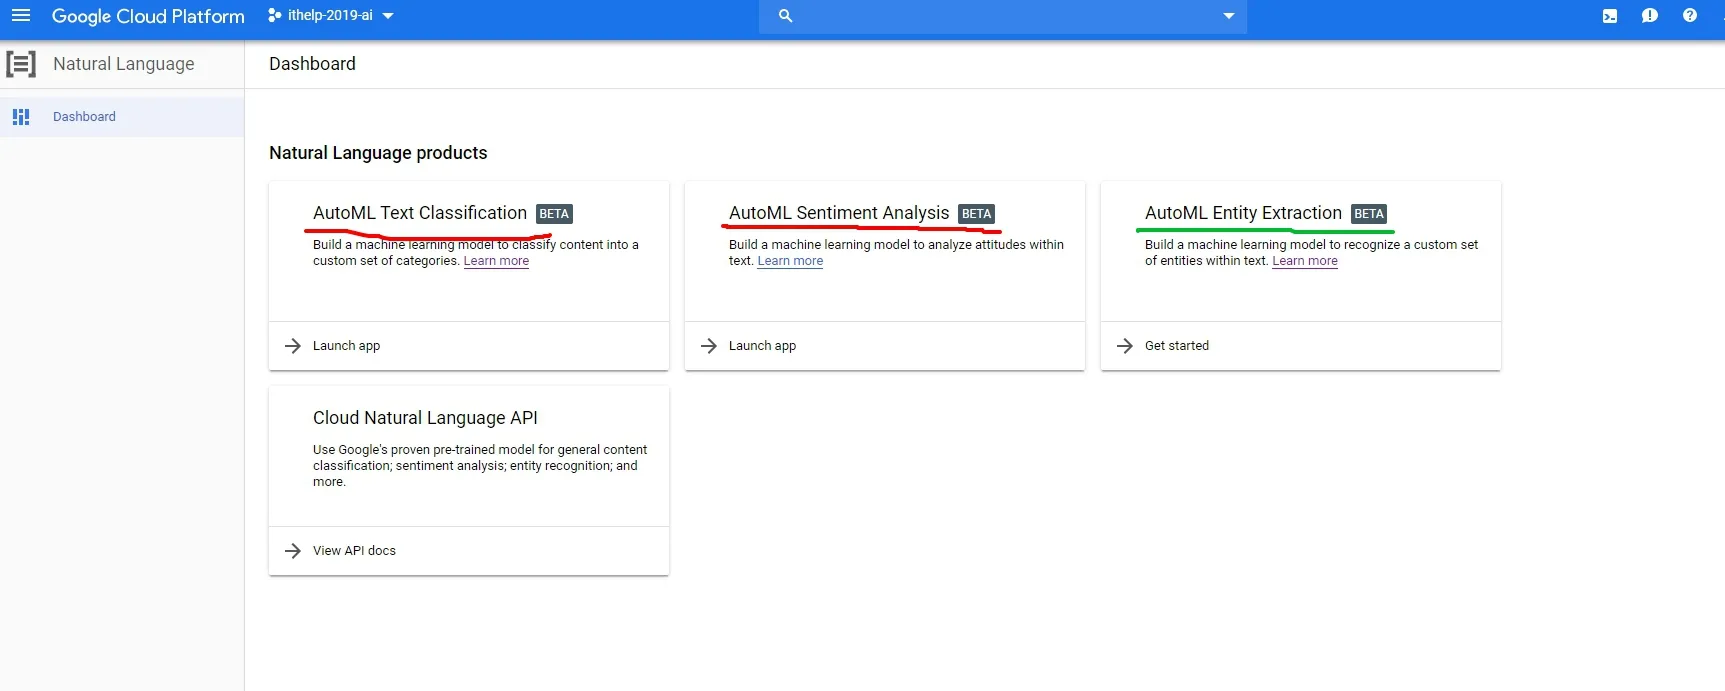This screenshot has width=1725, height=691.
Task: Open Learn more link under Sentiment Analysis
Action: 790,261
